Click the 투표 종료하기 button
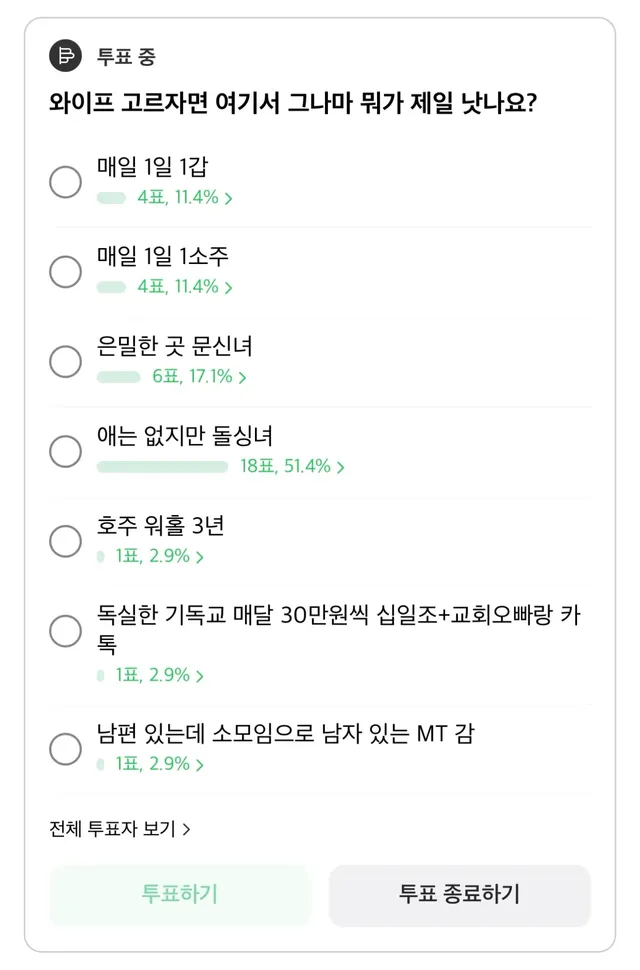640x970 pixels. (x=459, y=893)
